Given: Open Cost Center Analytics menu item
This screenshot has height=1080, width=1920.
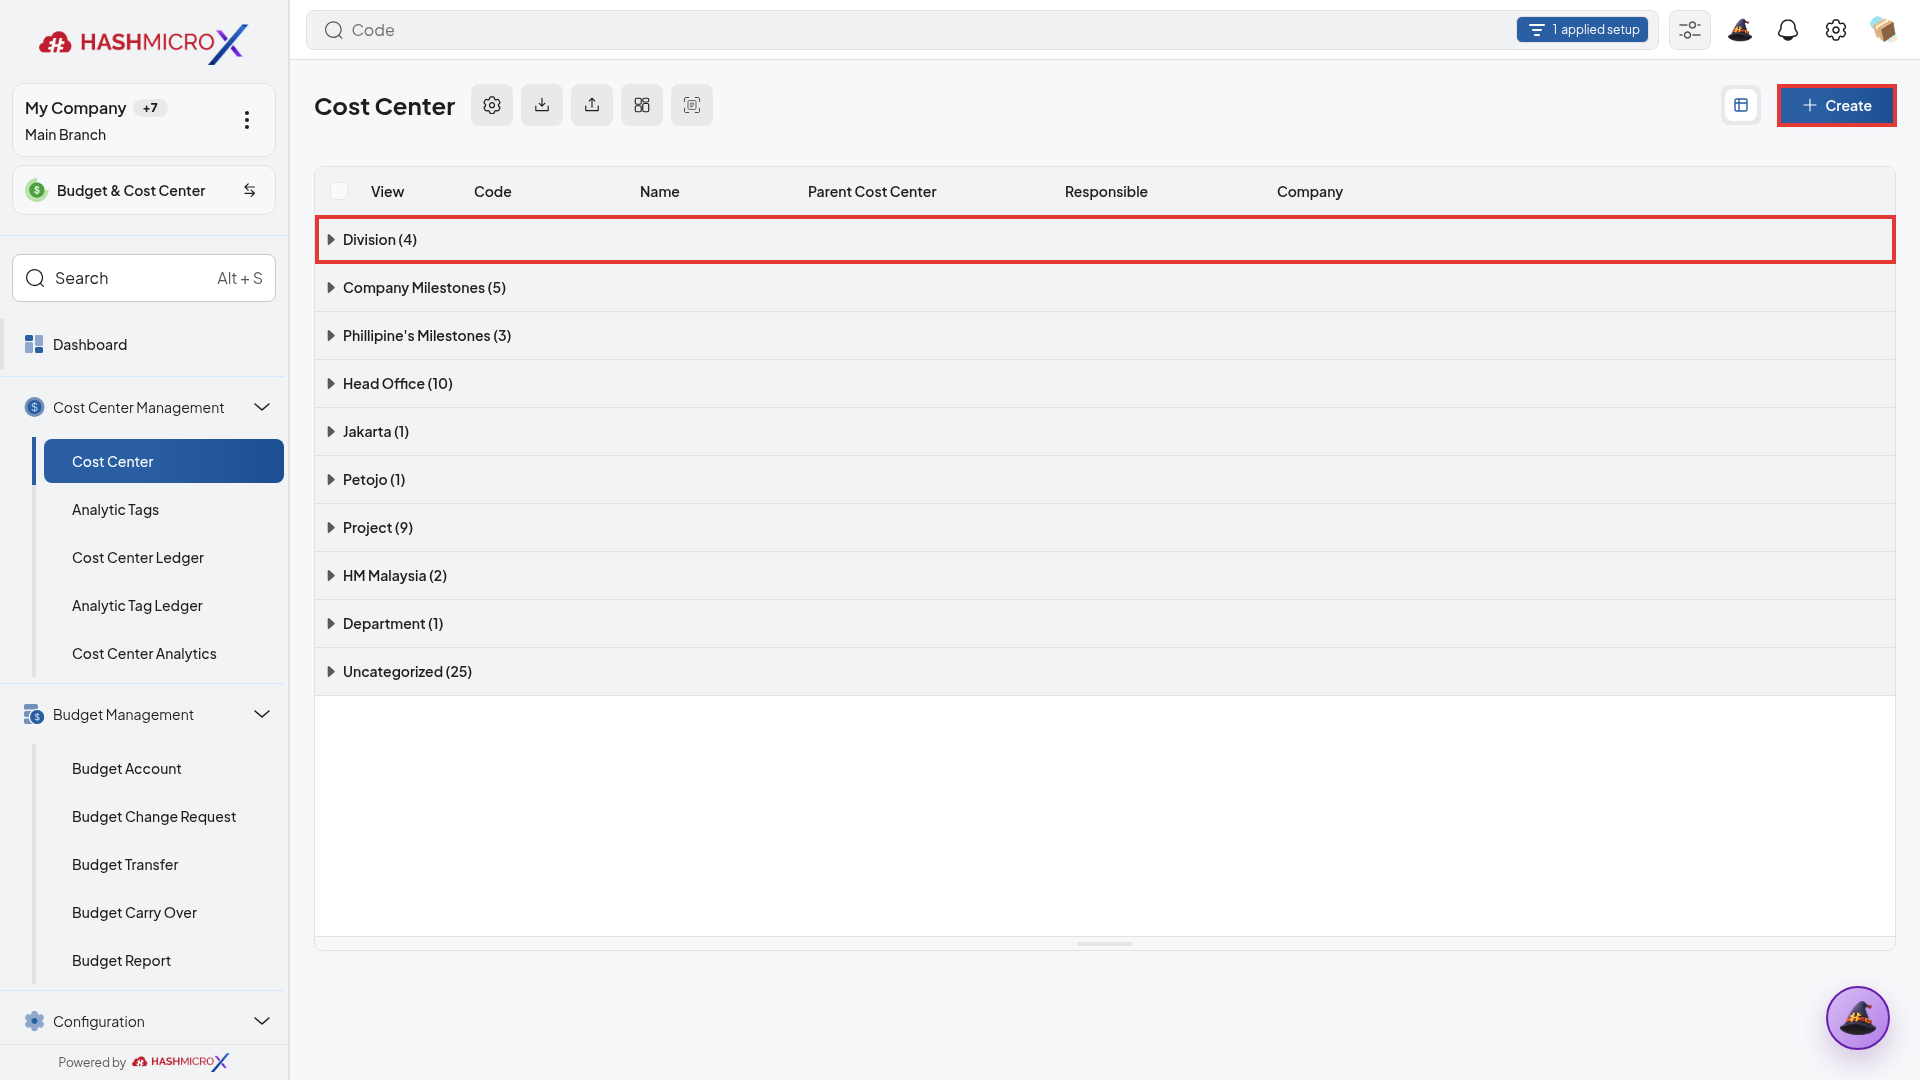Looking at the screenshot, I should (x=164, y=654).
